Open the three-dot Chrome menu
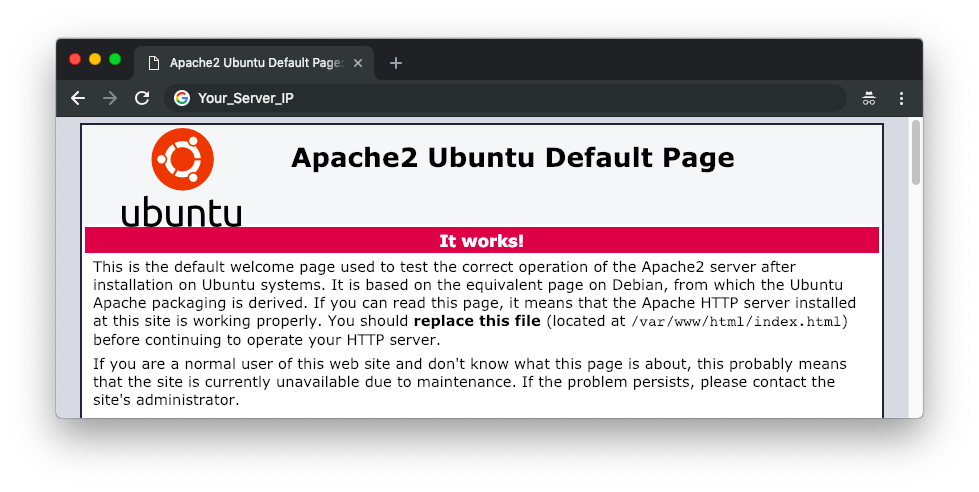The image size is (979, 492). coord(901,98)
